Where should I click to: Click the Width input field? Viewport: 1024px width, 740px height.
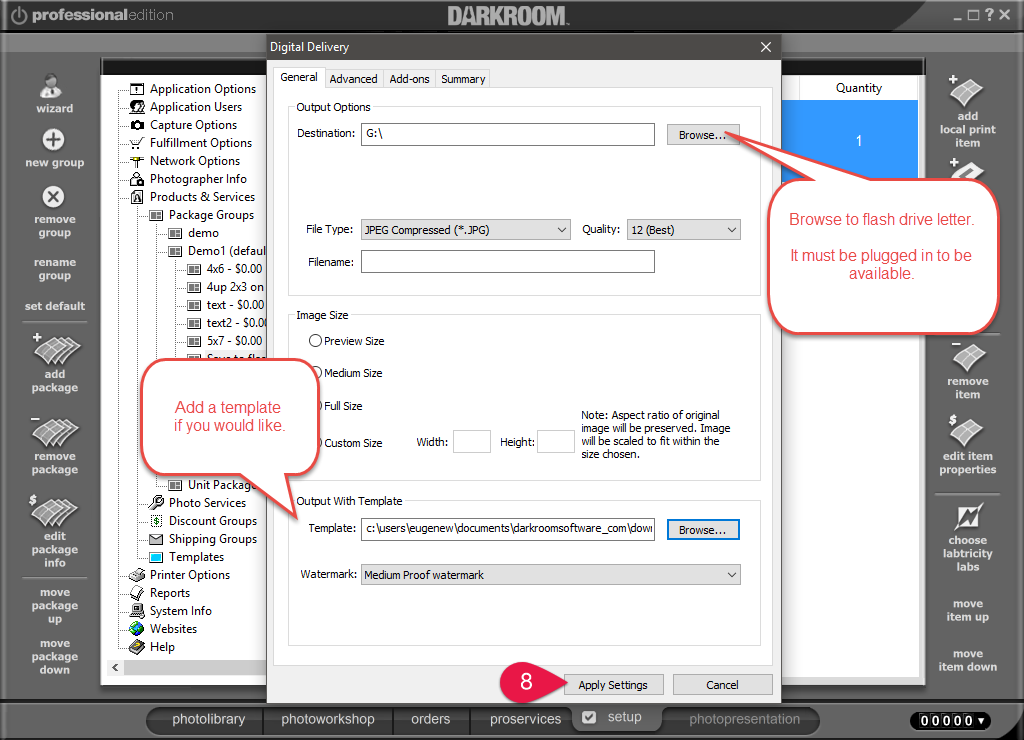tap(472, 442)
